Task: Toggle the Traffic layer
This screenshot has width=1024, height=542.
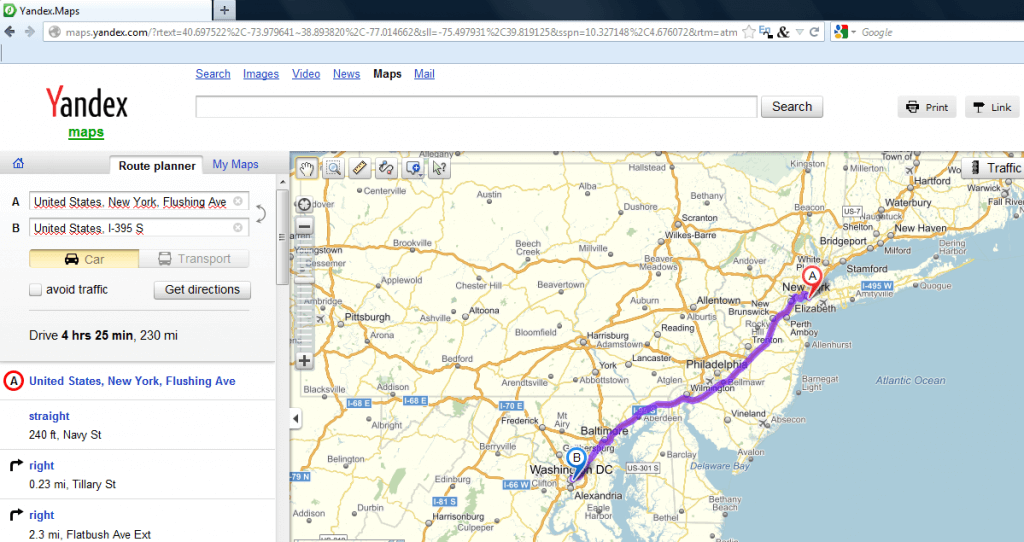Action: tap(993, 168)
